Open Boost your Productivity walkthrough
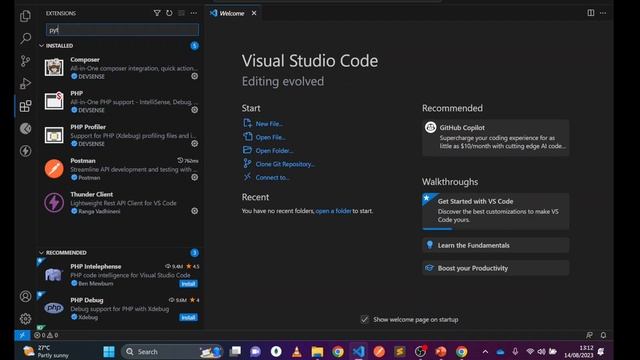Screen dimensions: 640x360 [x=496, y=268]
